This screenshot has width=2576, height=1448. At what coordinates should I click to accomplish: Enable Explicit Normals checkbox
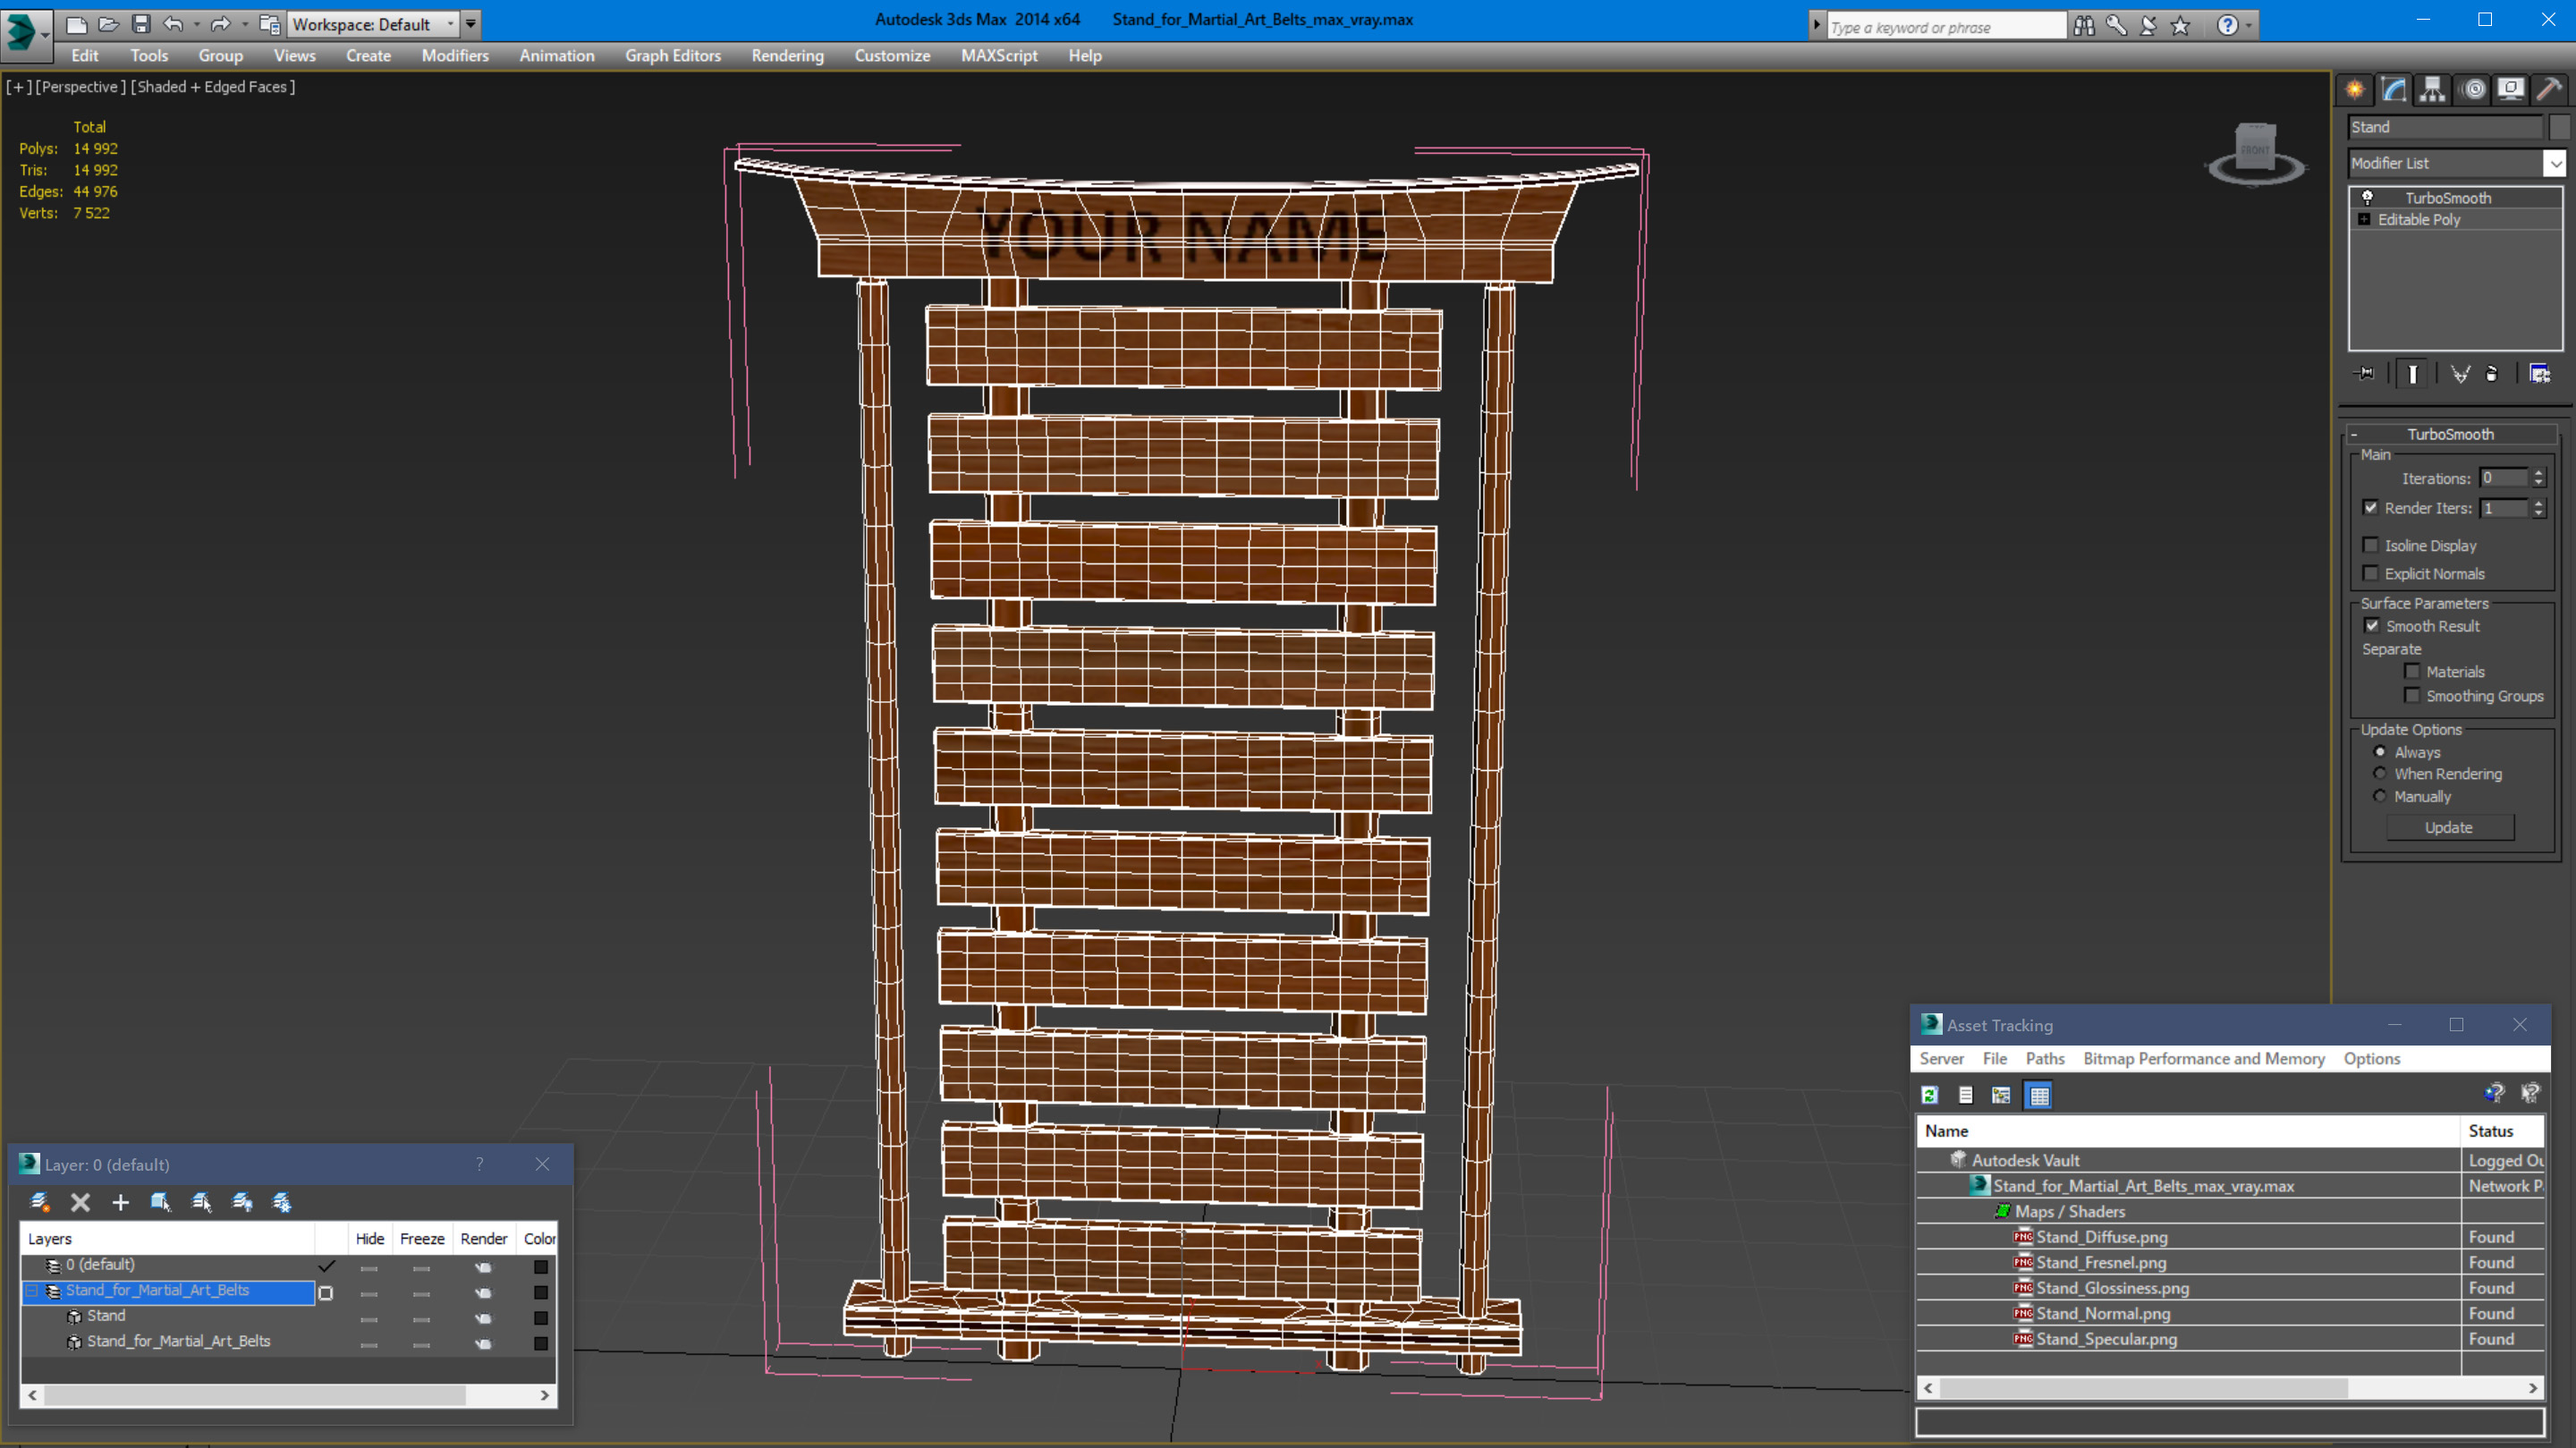click(2371, 573)
